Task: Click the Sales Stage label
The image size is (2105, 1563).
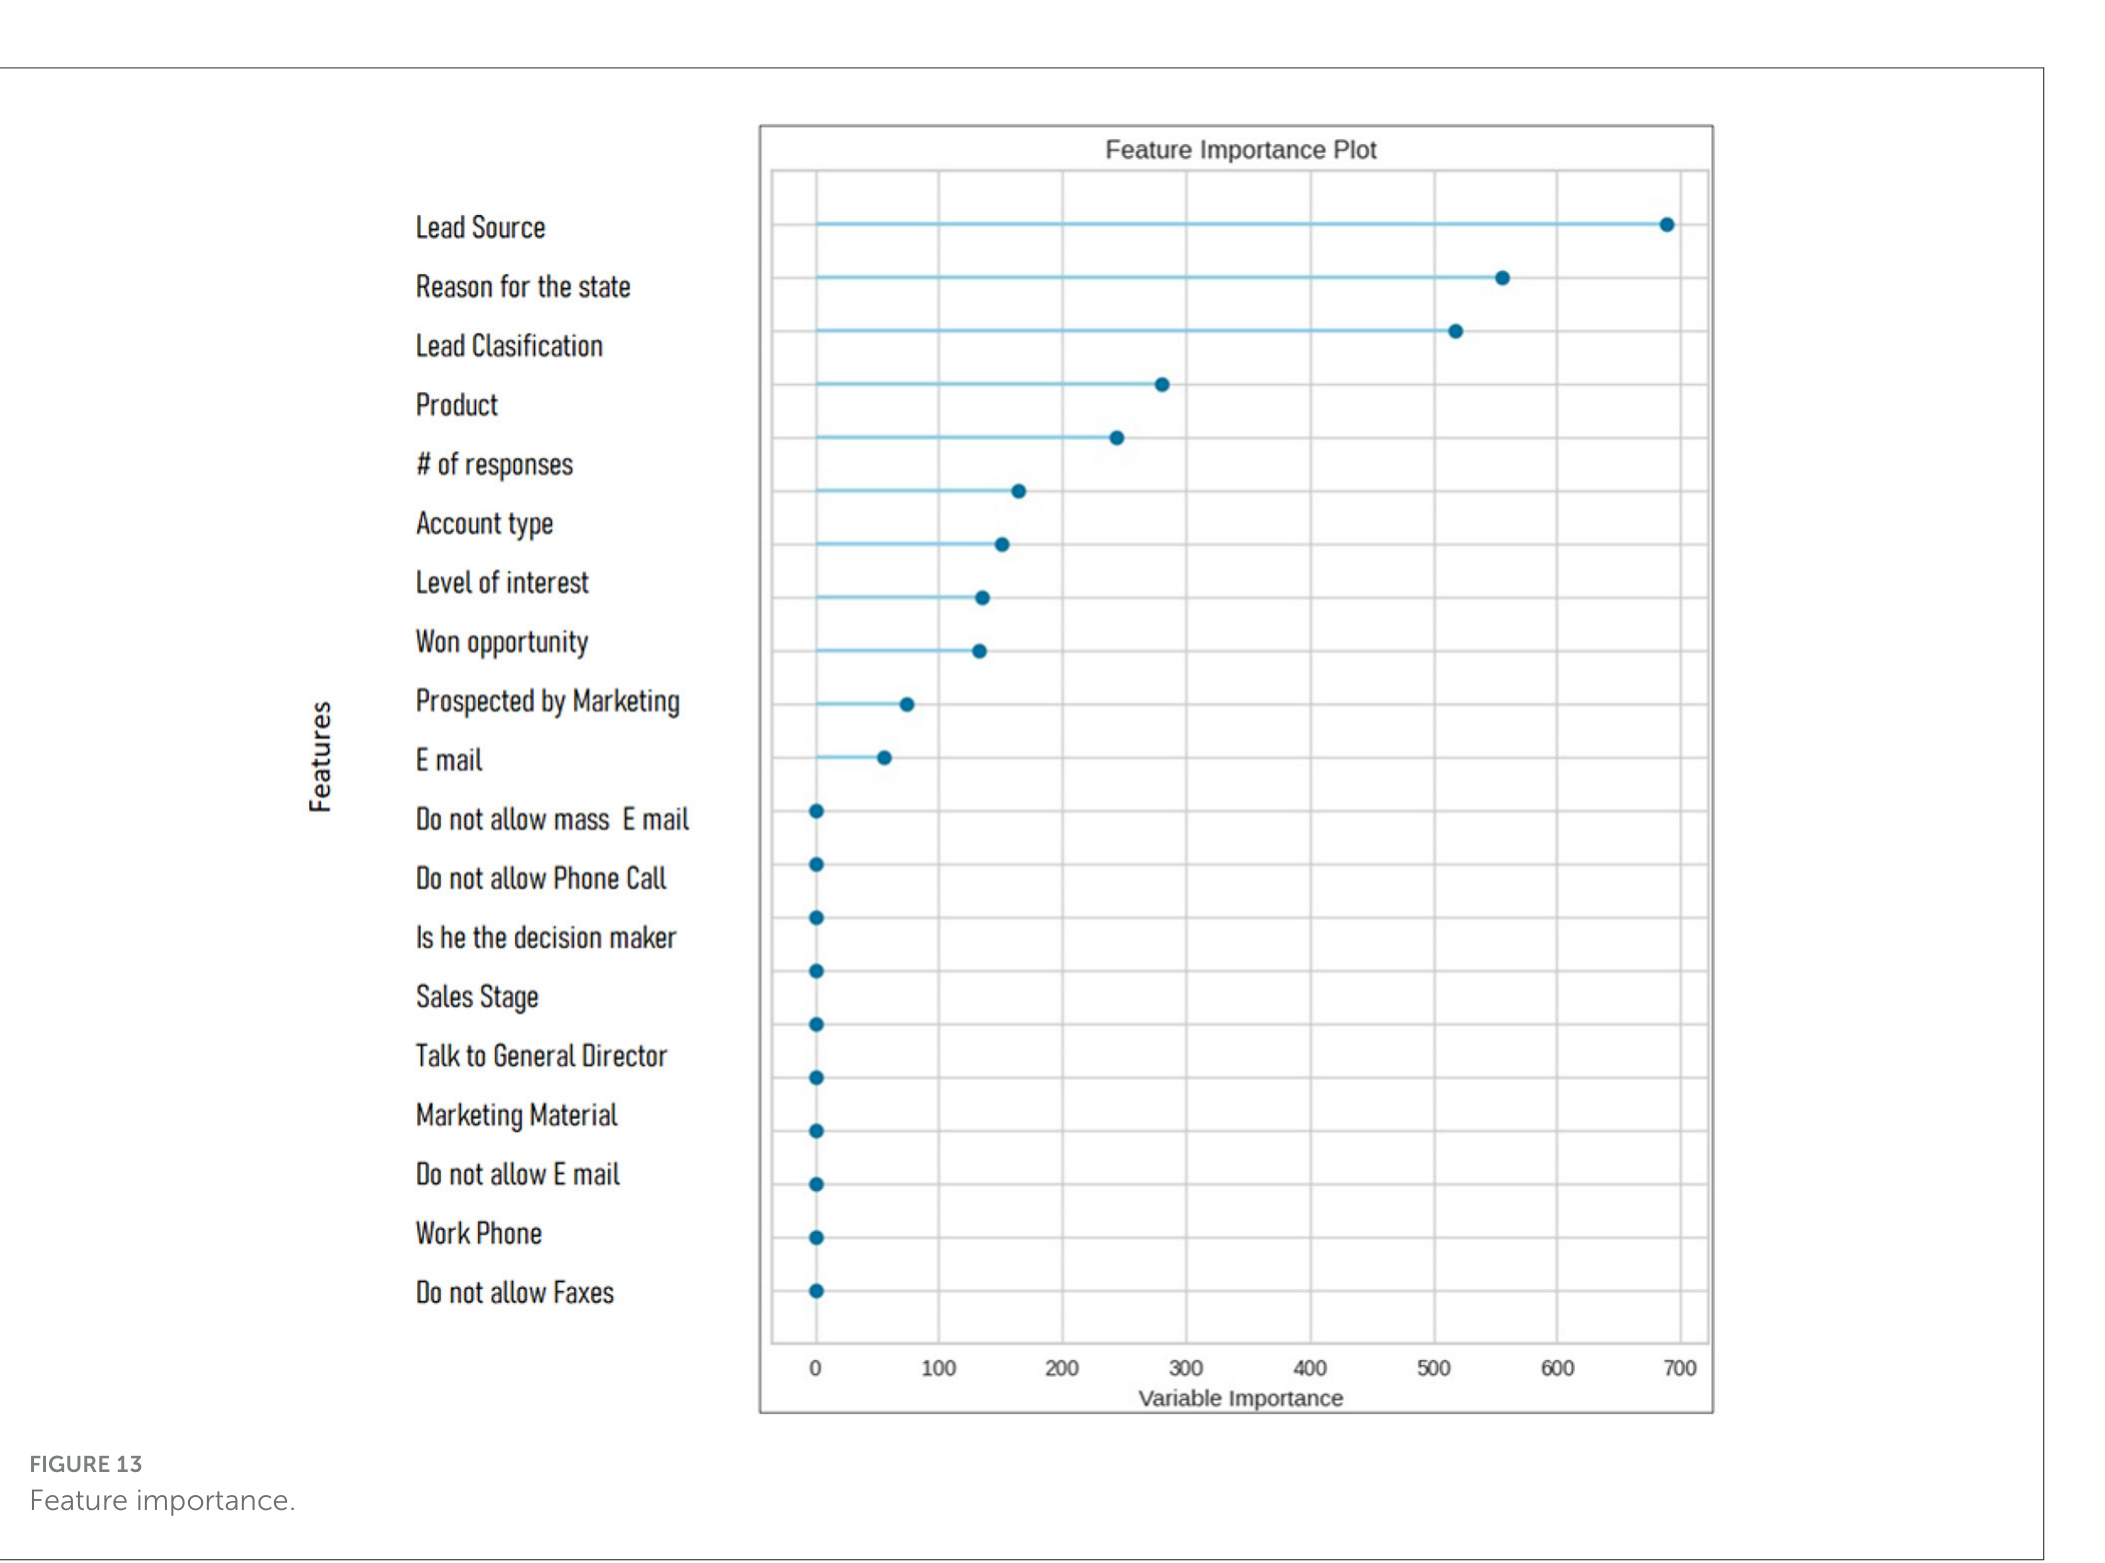Action: (x=477, y=997)
